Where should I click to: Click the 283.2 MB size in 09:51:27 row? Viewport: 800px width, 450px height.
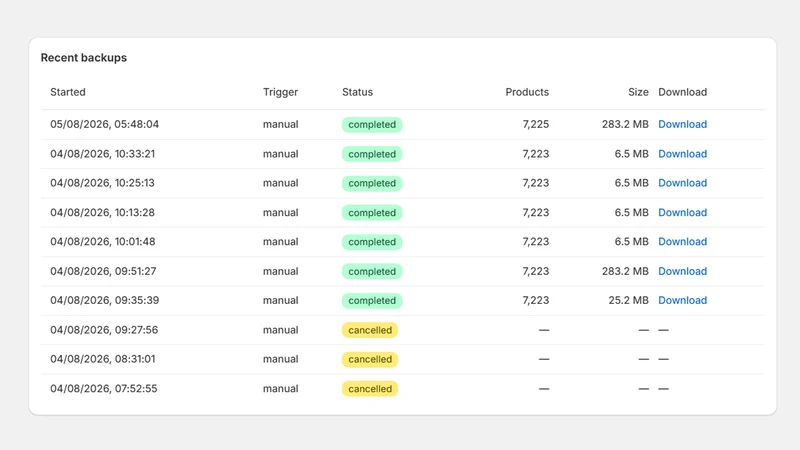[625, 271]
